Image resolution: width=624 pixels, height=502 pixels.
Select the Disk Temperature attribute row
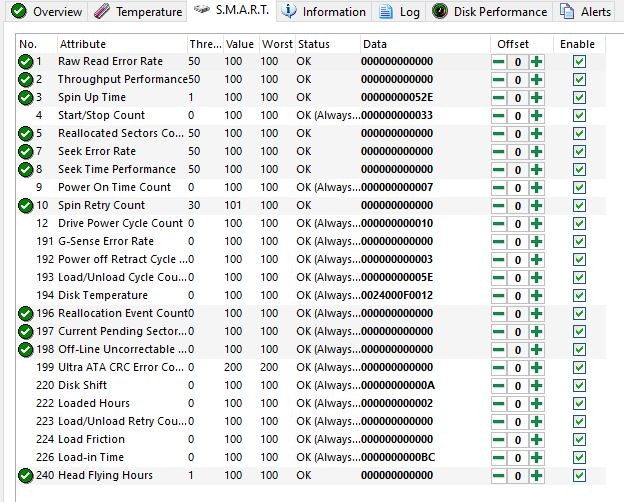click(311, 295)
